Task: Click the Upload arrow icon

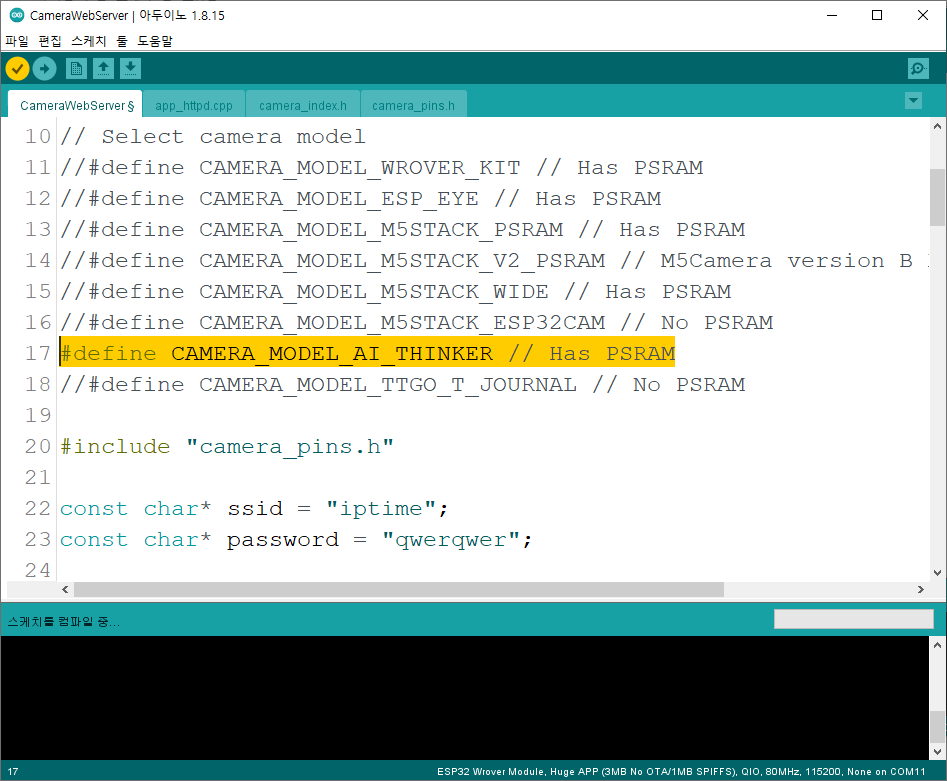Action: [45, 68]
